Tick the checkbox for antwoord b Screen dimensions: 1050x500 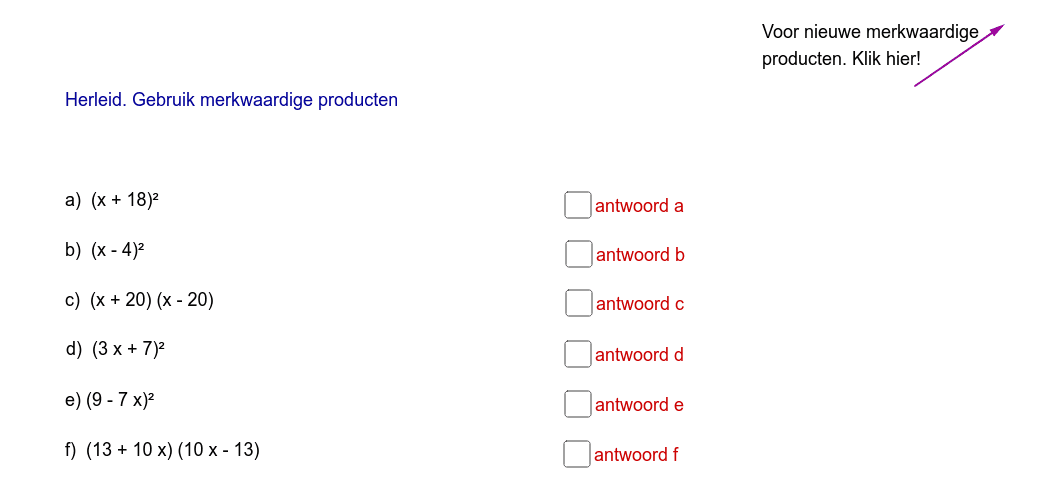tap(579, 254)
